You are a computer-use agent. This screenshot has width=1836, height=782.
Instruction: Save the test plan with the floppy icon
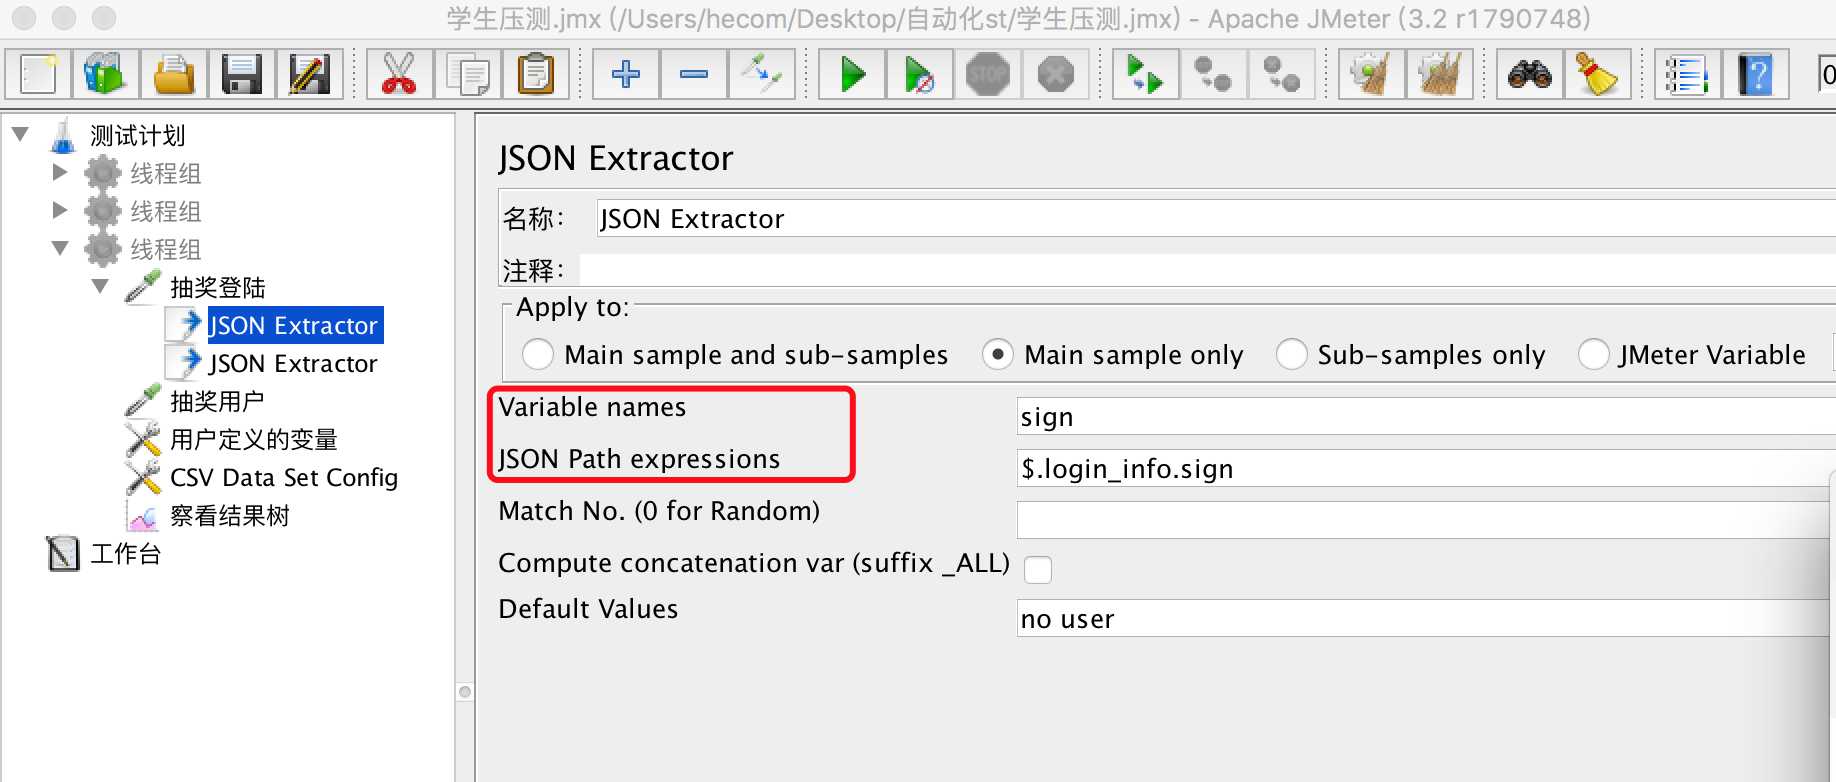tap(242, 74)
